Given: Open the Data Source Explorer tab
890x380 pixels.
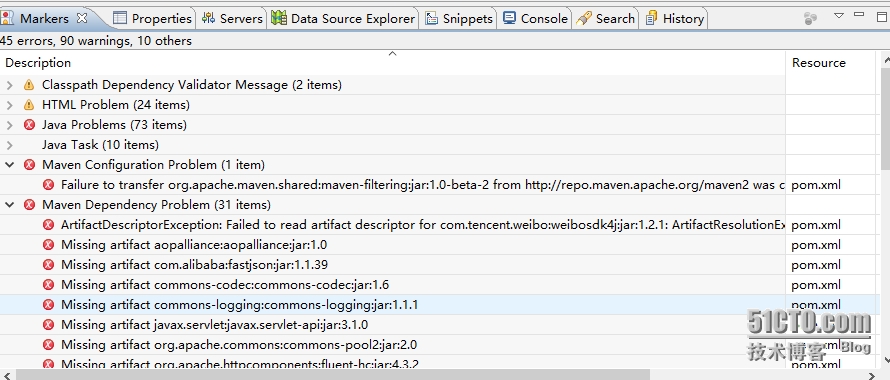Looking at the screenshot, I should pos(343,18).
